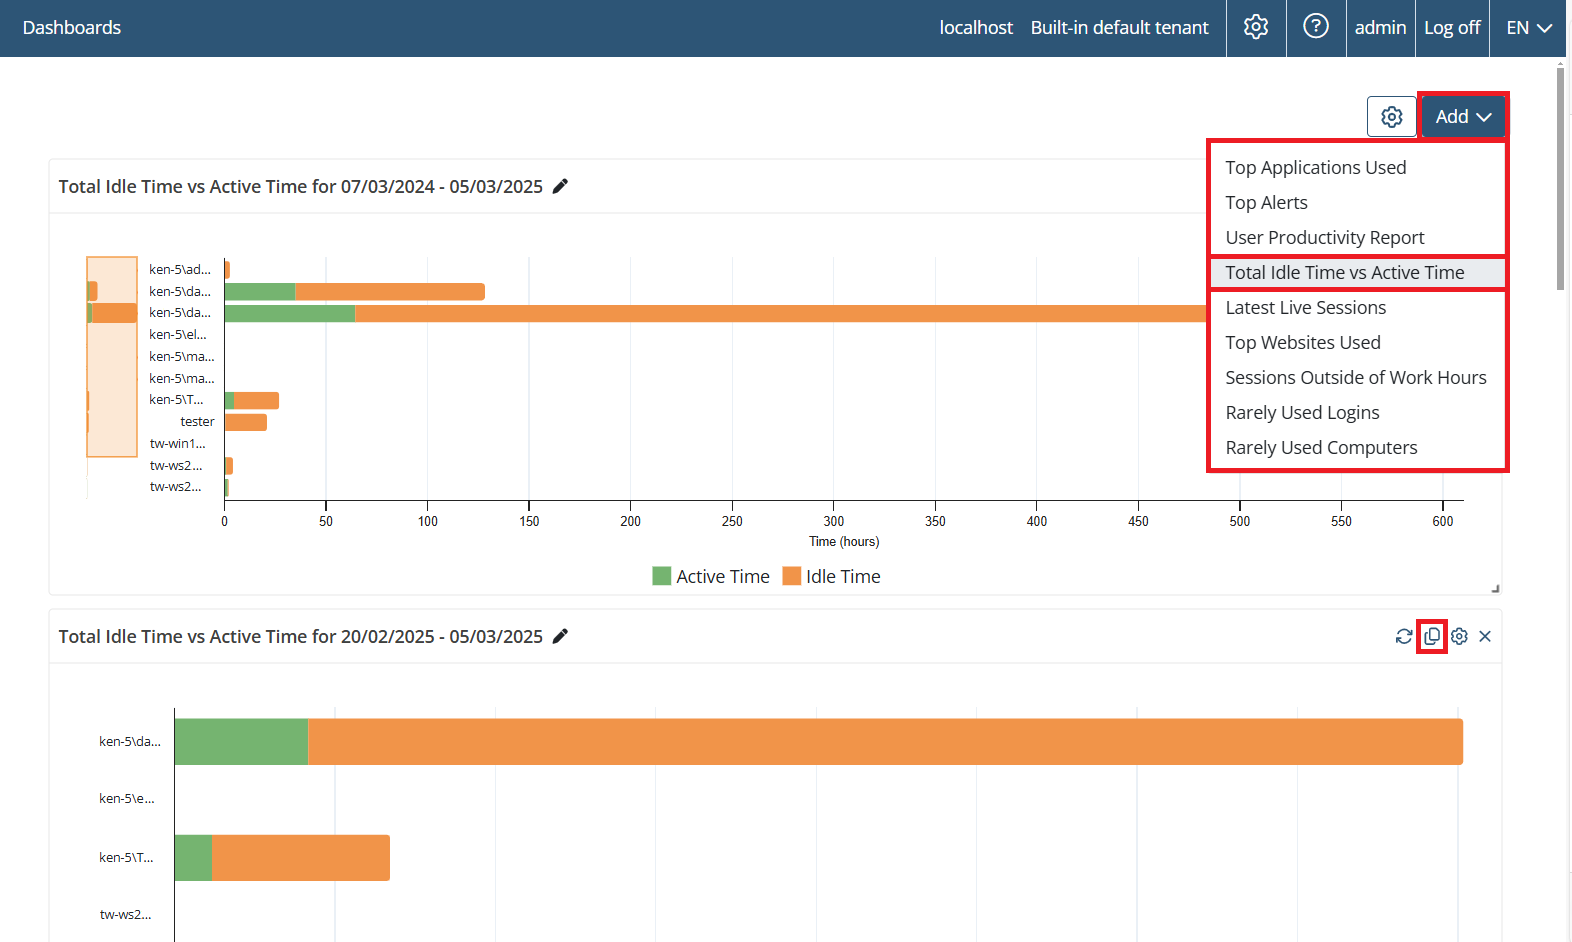Image resolution: width=1572 pixels, height=942 pixels.
Task: Select Sessions Outside of Work Hours
Action: [1355, 378]
